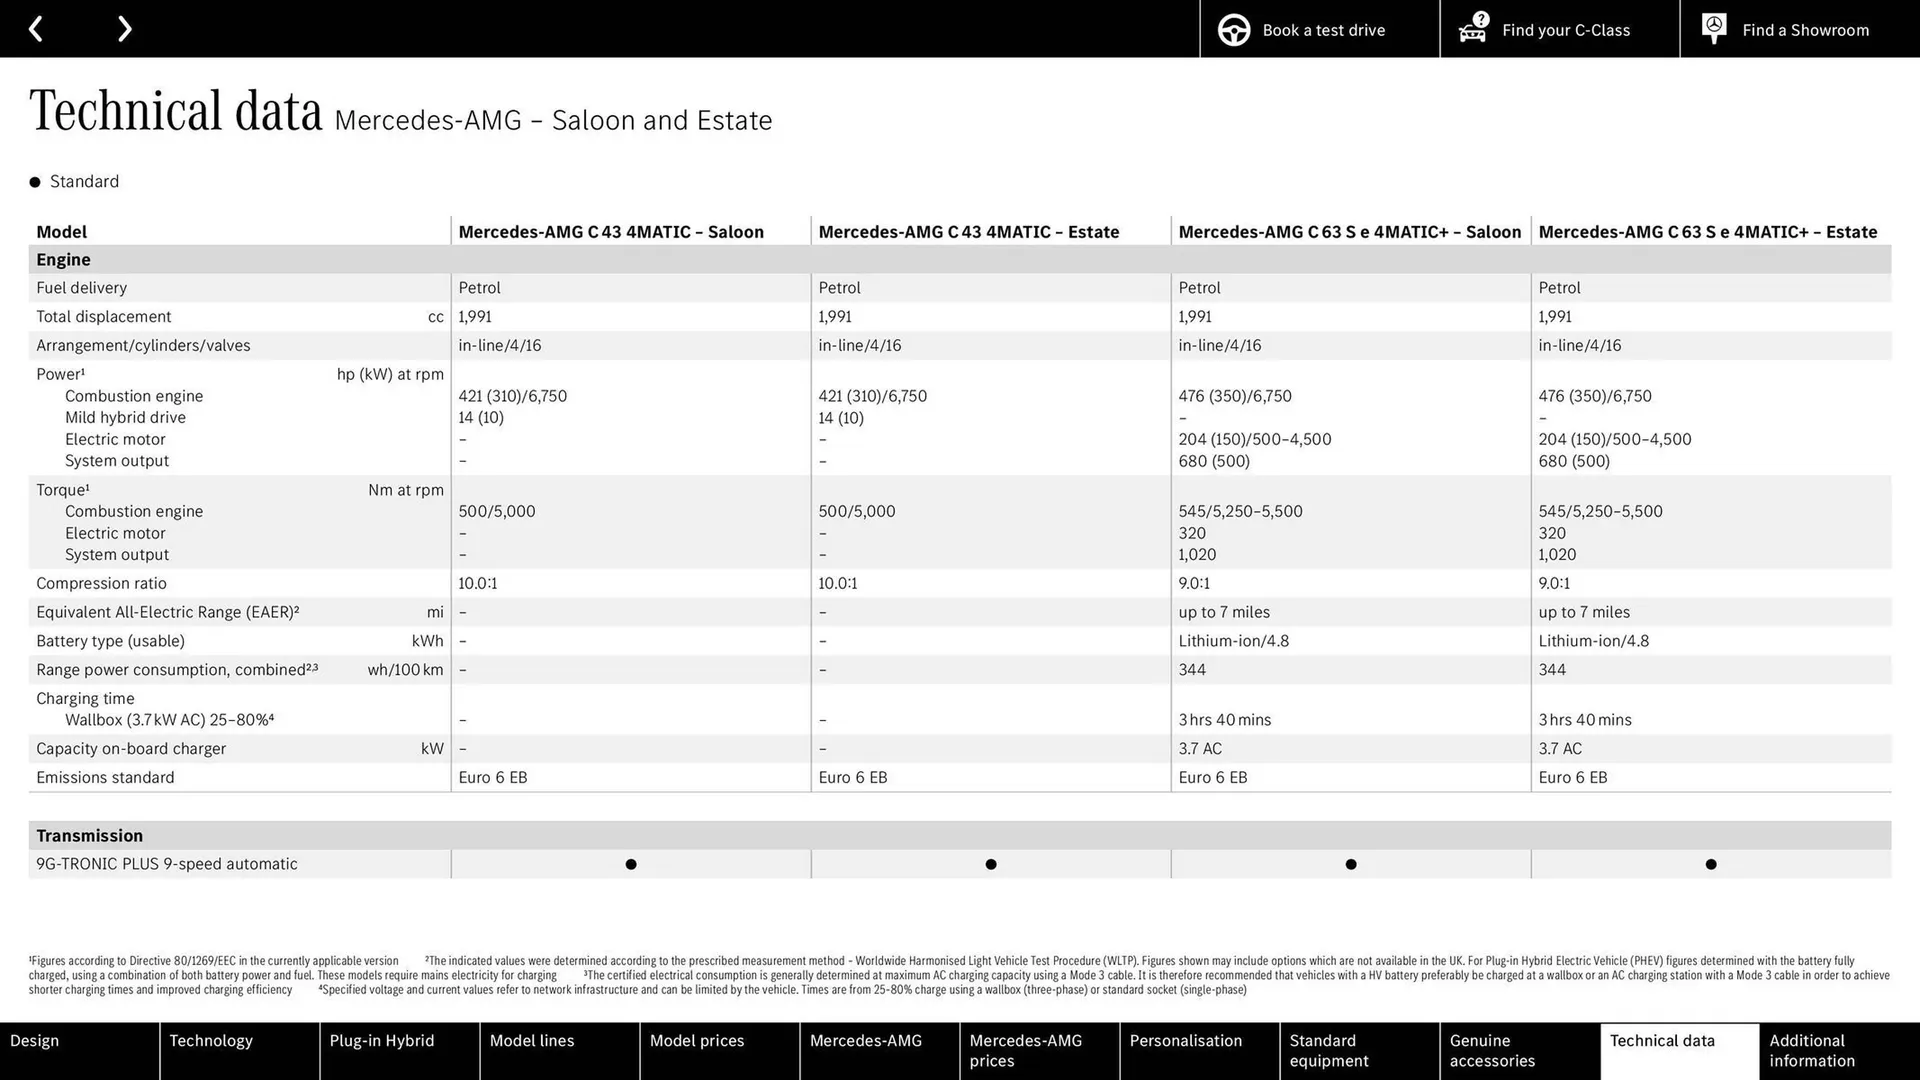Click the steering wheel icon beside Book a test drive
Screen dimensions: 1920x1080
click(x=1233, y=30)
